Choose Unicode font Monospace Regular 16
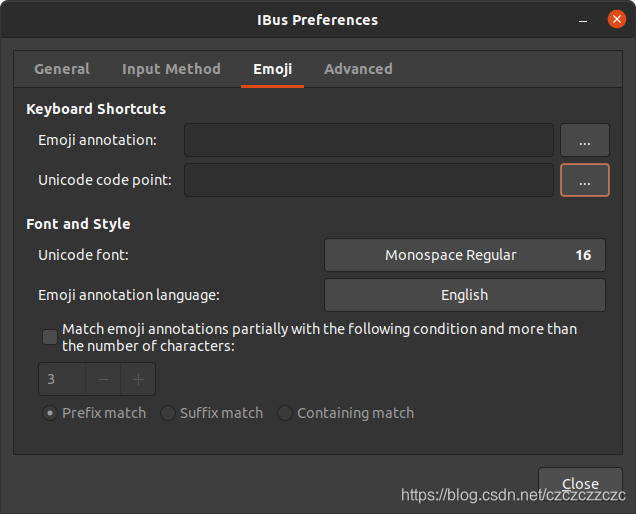Screen dimensions: 636x514 (x=465, y=255)
